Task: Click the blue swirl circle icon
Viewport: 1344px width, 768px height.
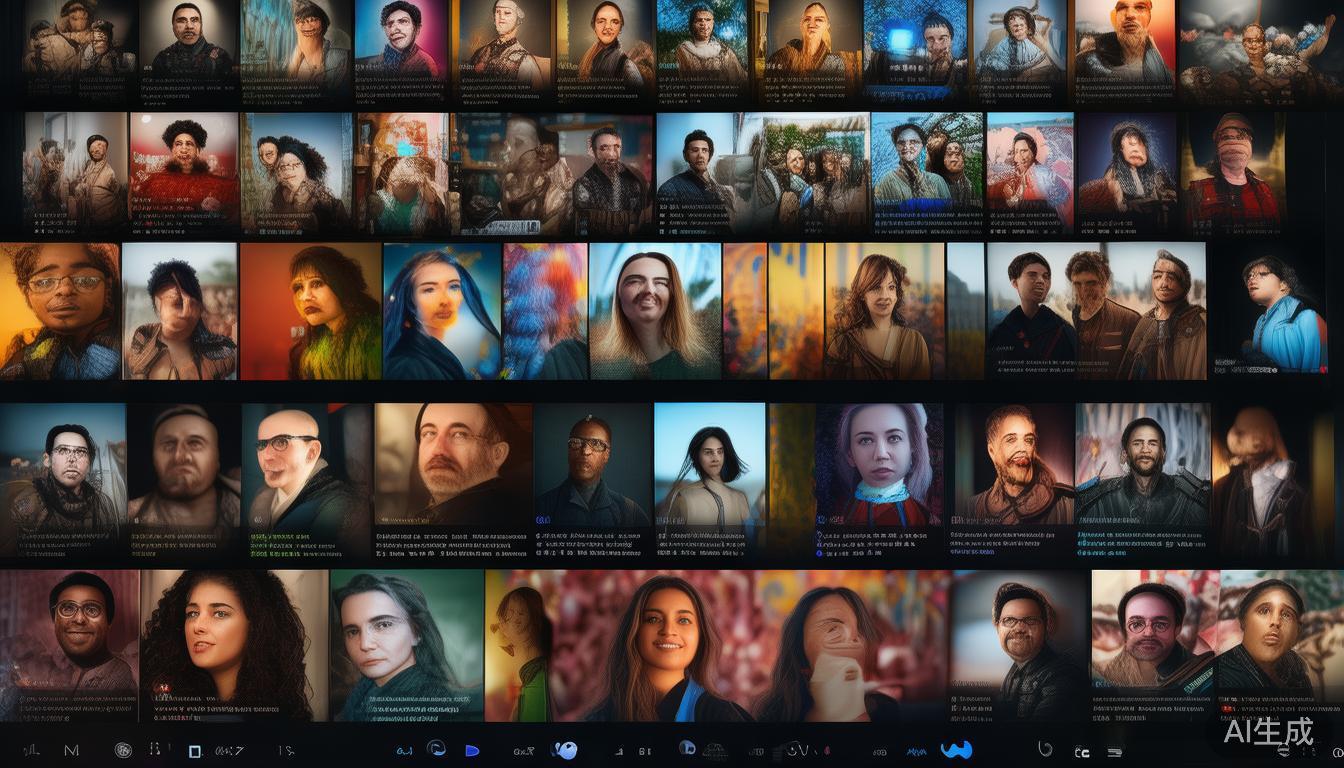Action: point(436,748)
